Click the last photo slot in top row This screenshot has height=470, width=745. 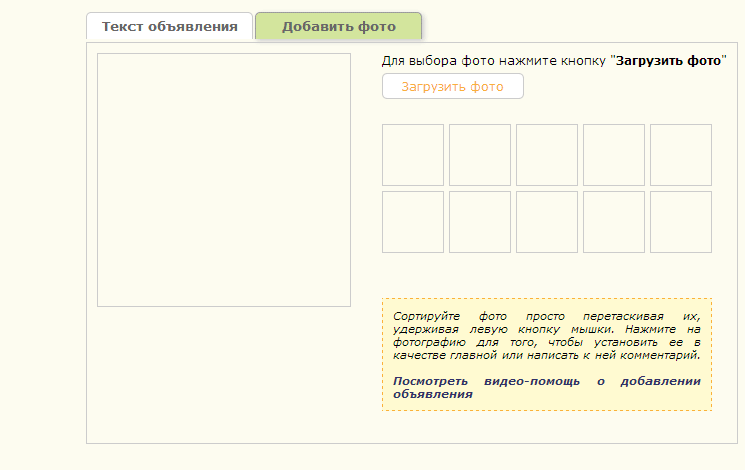[681, 155]
